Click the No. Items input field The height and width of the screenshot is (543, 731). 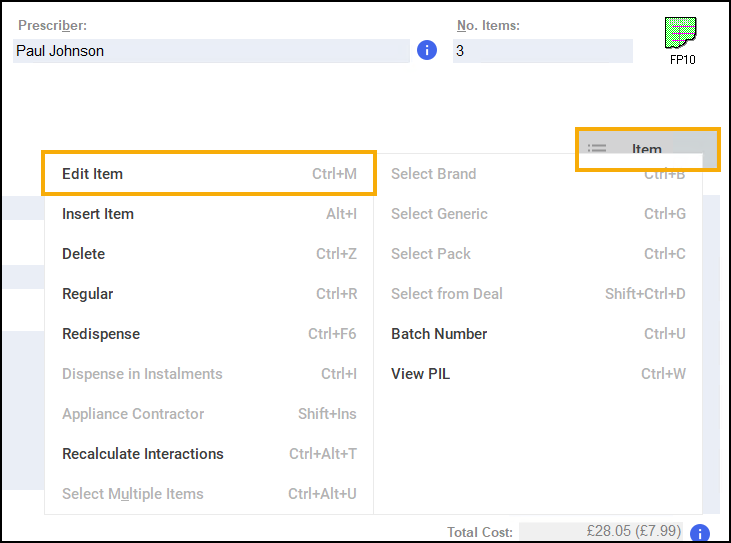[x=542, y=51]
